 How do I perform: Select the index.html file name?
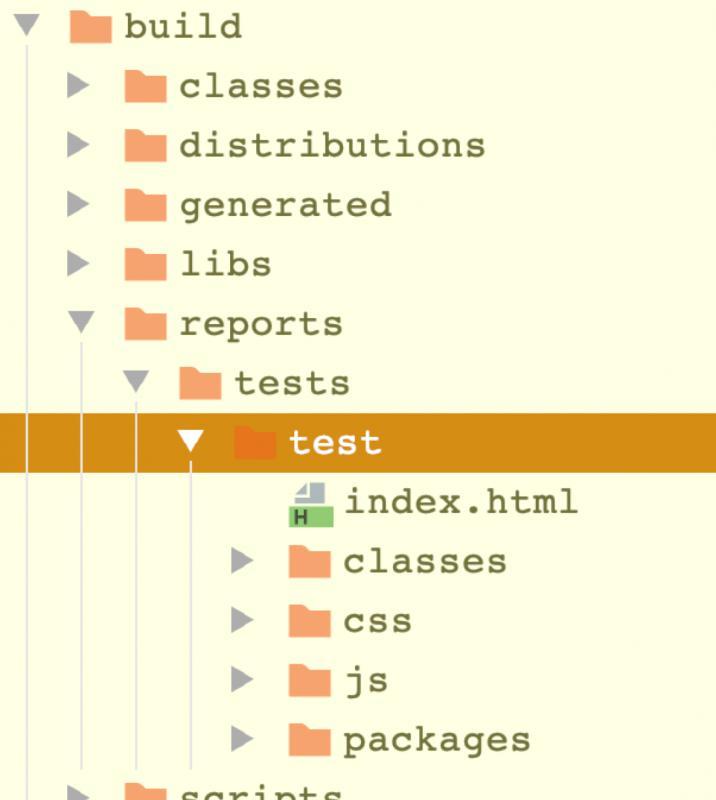point(461,502)
